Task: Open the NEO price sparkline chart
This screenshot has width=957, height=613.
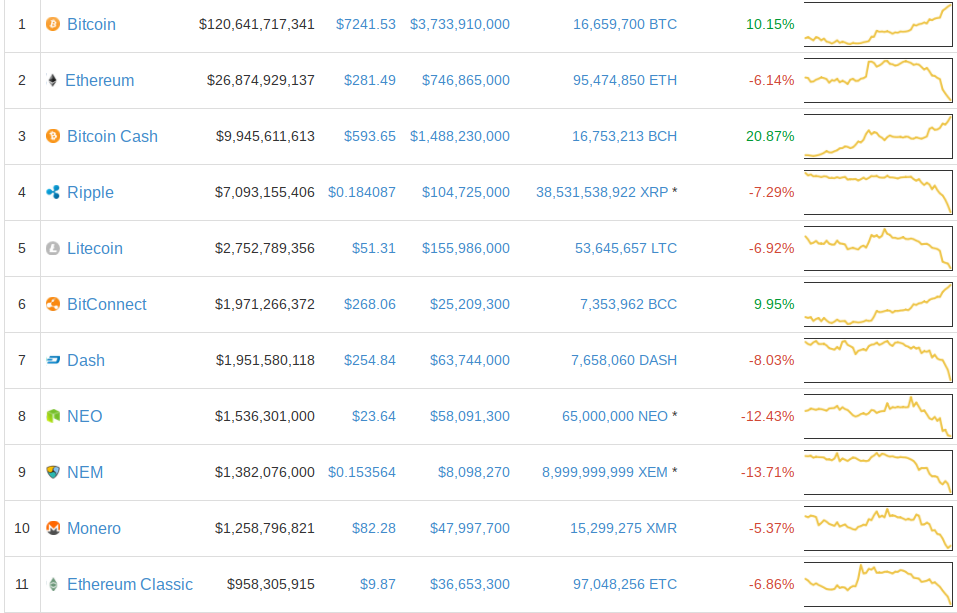Action: [x=878, y=416]
